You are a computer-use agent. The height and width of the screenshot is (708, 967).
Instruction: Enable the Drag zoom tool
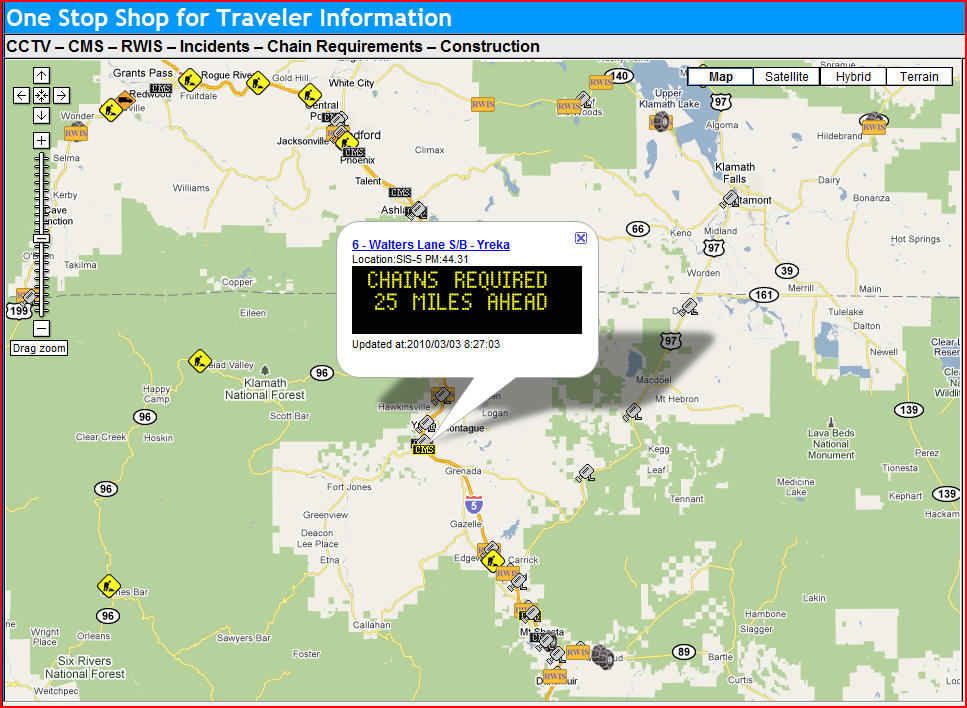39,348
